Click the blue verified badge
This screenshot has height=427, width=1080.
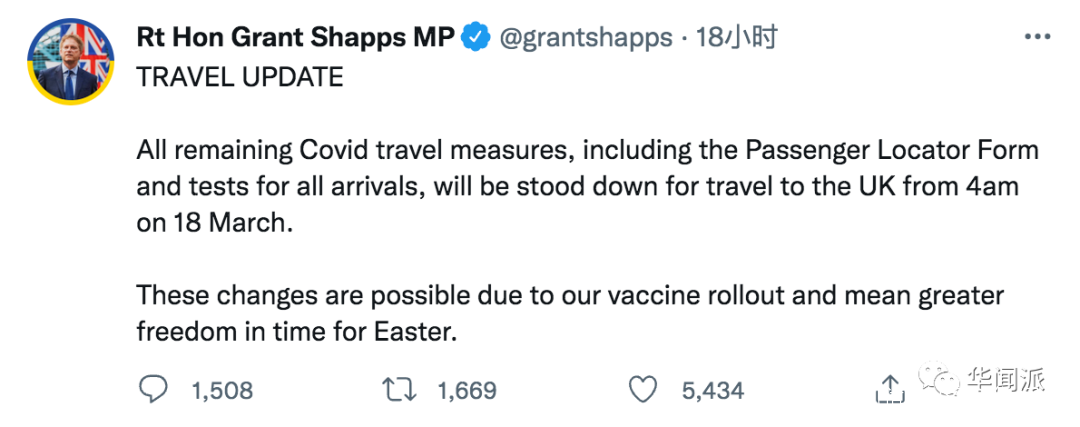coord(477,38)
